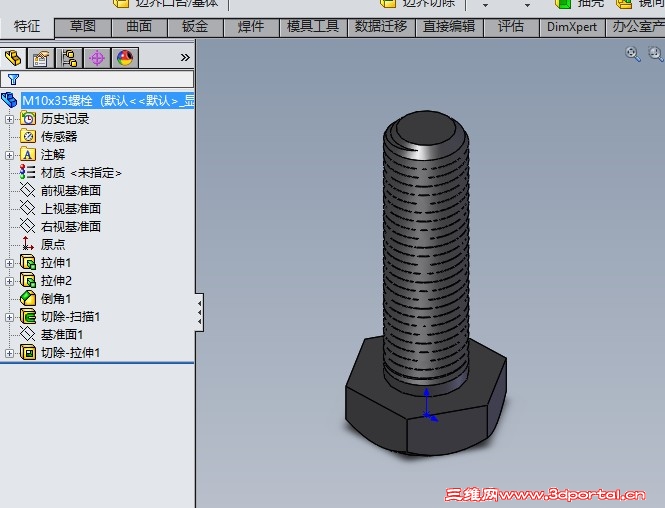
Task: Click the 材质 material icon
Action: (28, 173)
